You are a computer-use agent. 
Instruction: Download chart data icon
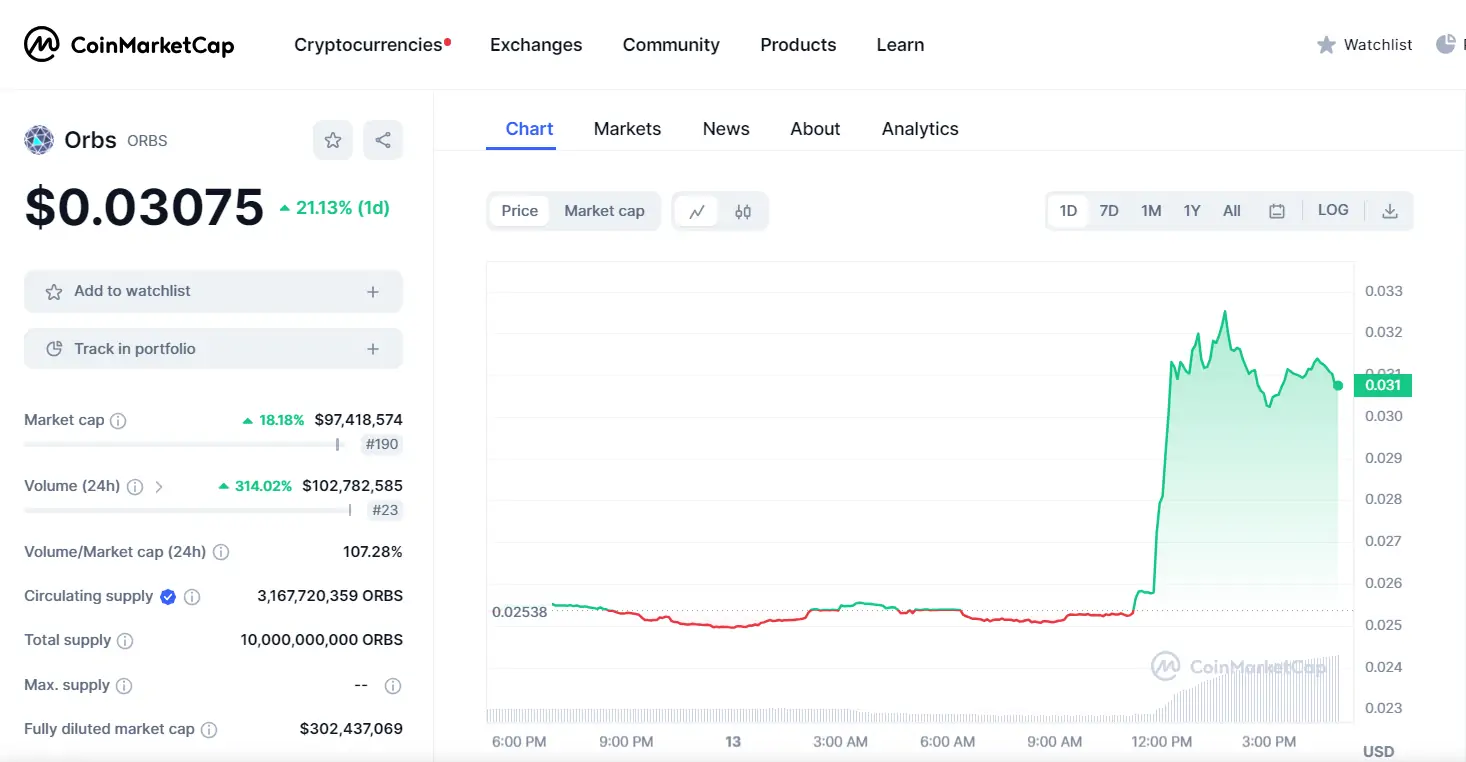click(1390, 211)
